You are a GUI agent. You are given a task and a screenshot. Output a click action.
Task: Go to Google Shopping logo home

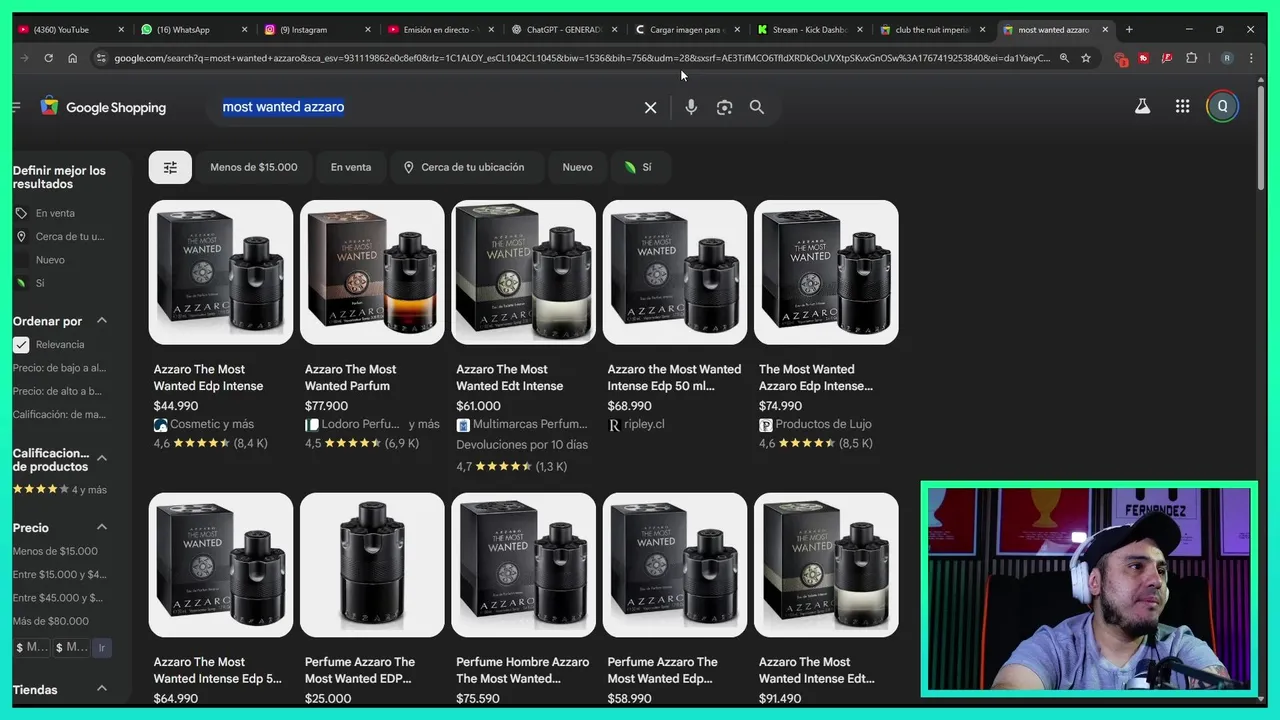103,107
